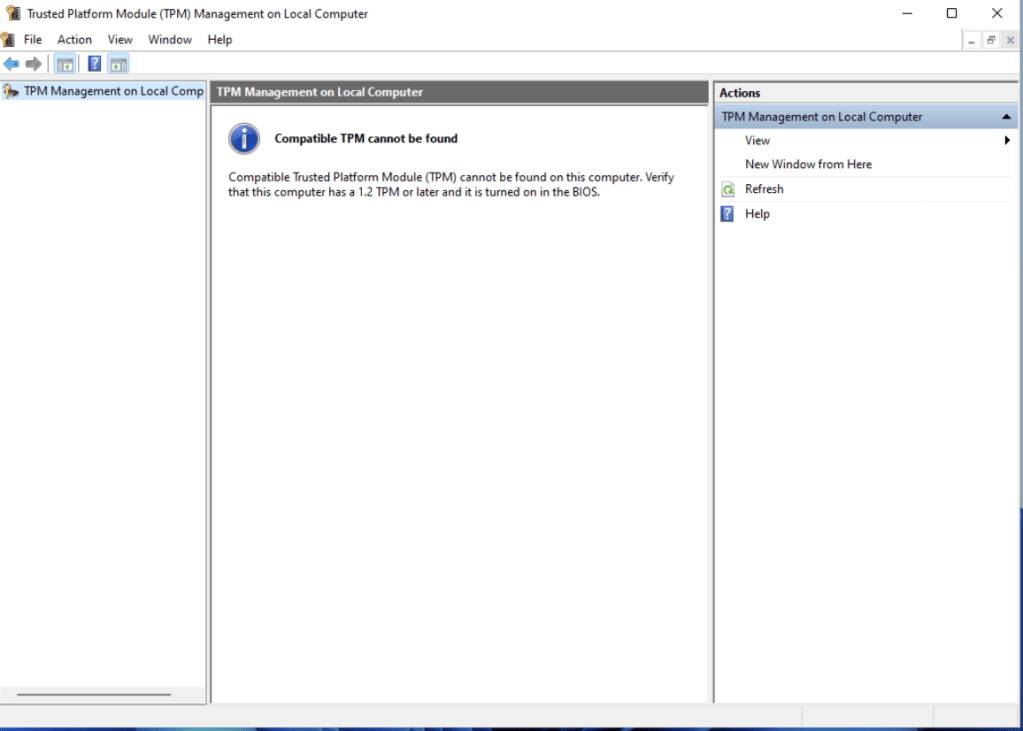Click the forward navigation arrow
This screenshot has width=1023, height=731.
33,63
